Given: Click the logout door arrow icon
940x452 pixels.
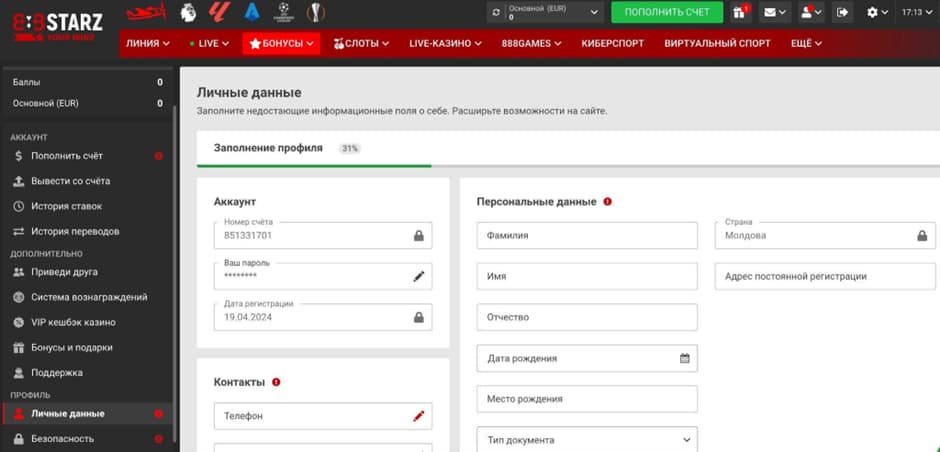Looking at the screenshot, I should tap(842, 12).
